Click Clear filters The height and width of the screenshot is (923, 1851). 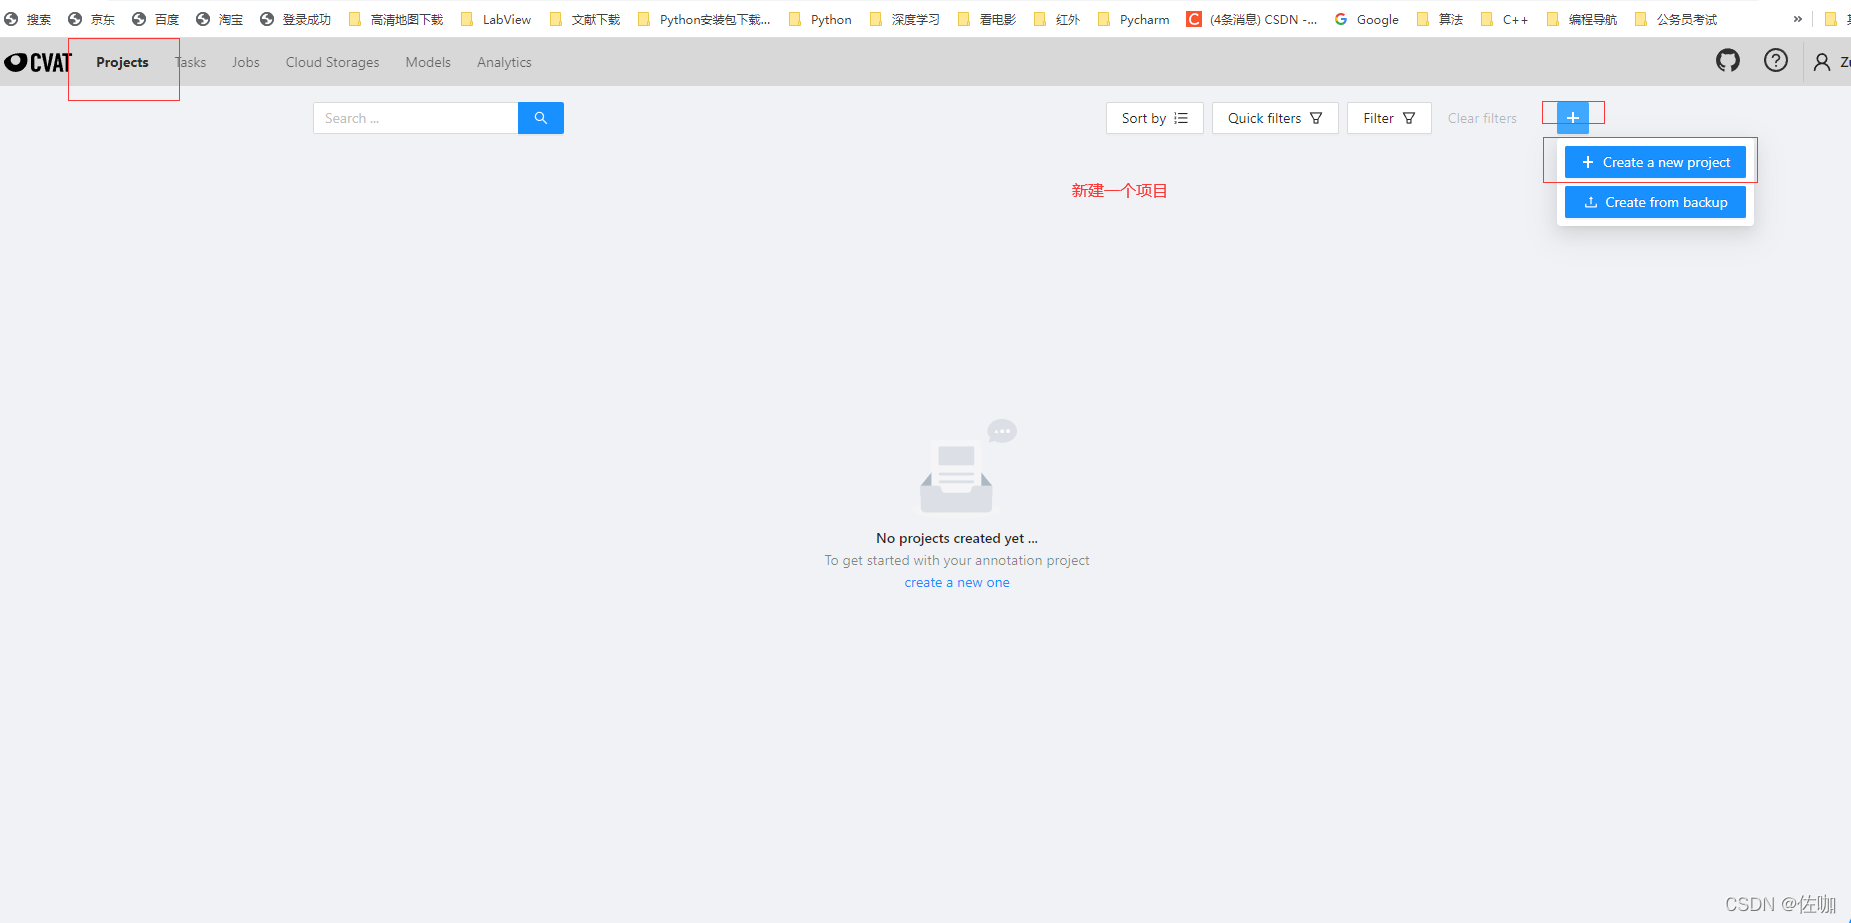(x=1482, y=118)
